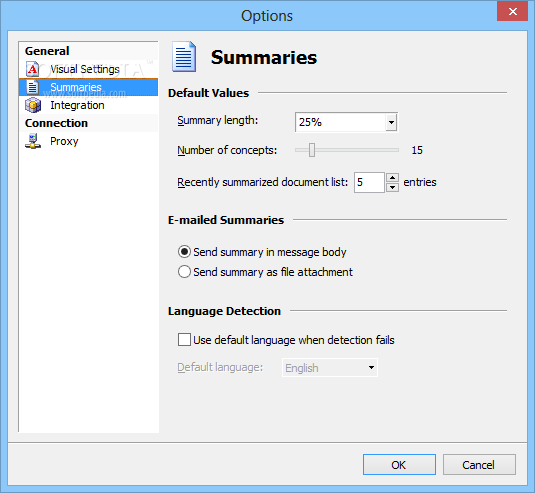This screenshot has height=493, width=535.
Task: Click the Number of concepts slider thumb
Action: 312,150
